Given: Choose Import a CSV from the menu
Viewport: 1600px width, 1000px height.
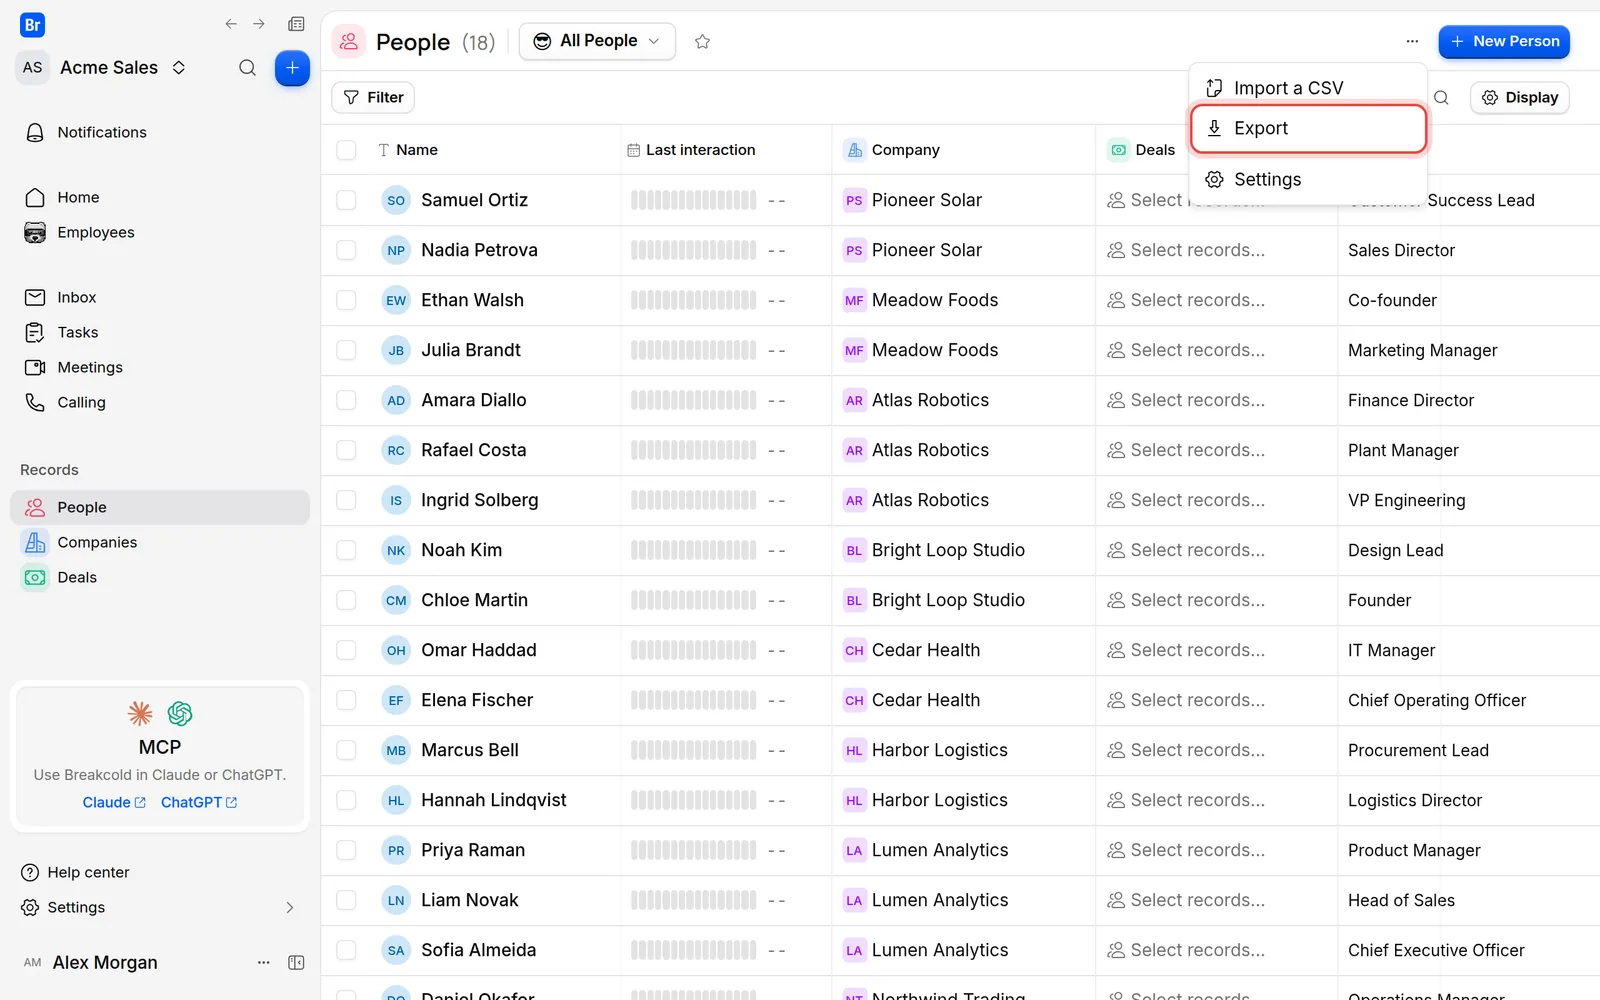Looking at the screenshot, I should tap(1308, 88).
